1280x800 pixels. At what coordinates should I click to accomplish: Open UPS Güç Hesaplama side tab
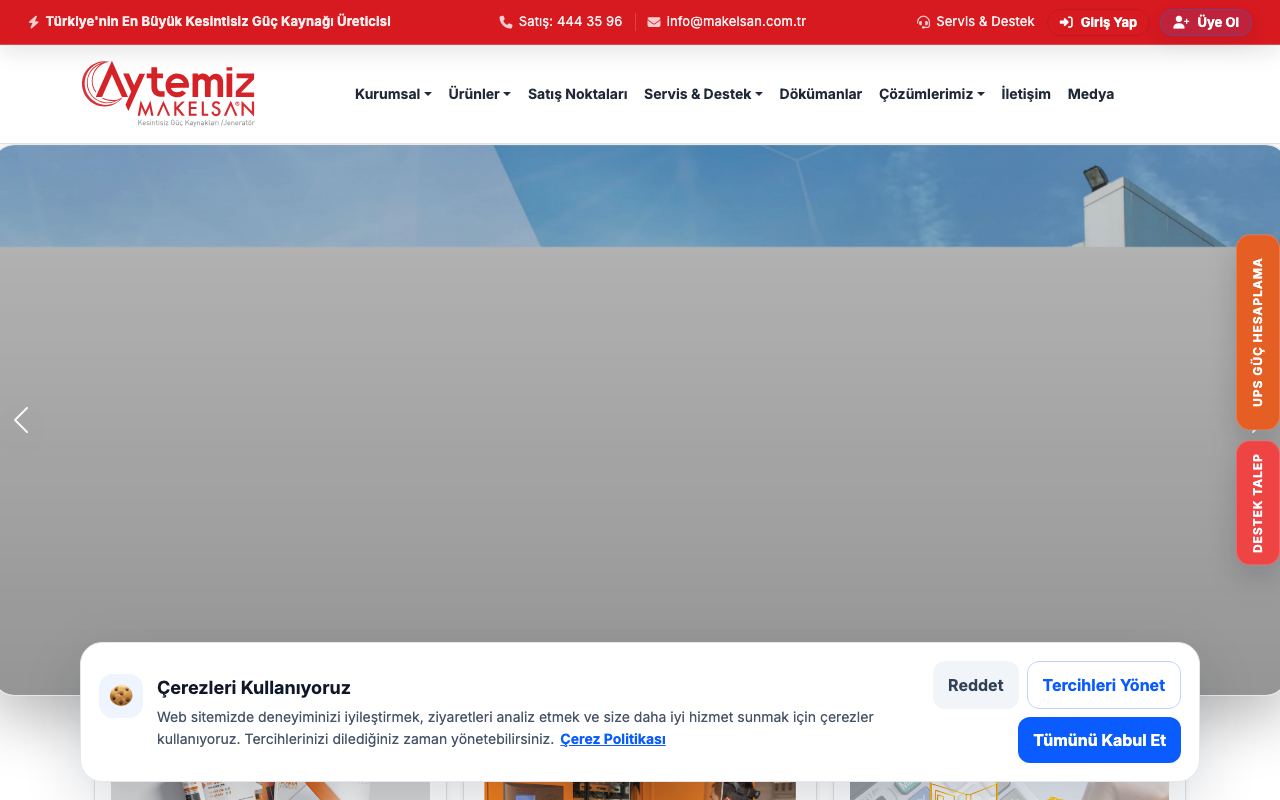point(1258,332)
